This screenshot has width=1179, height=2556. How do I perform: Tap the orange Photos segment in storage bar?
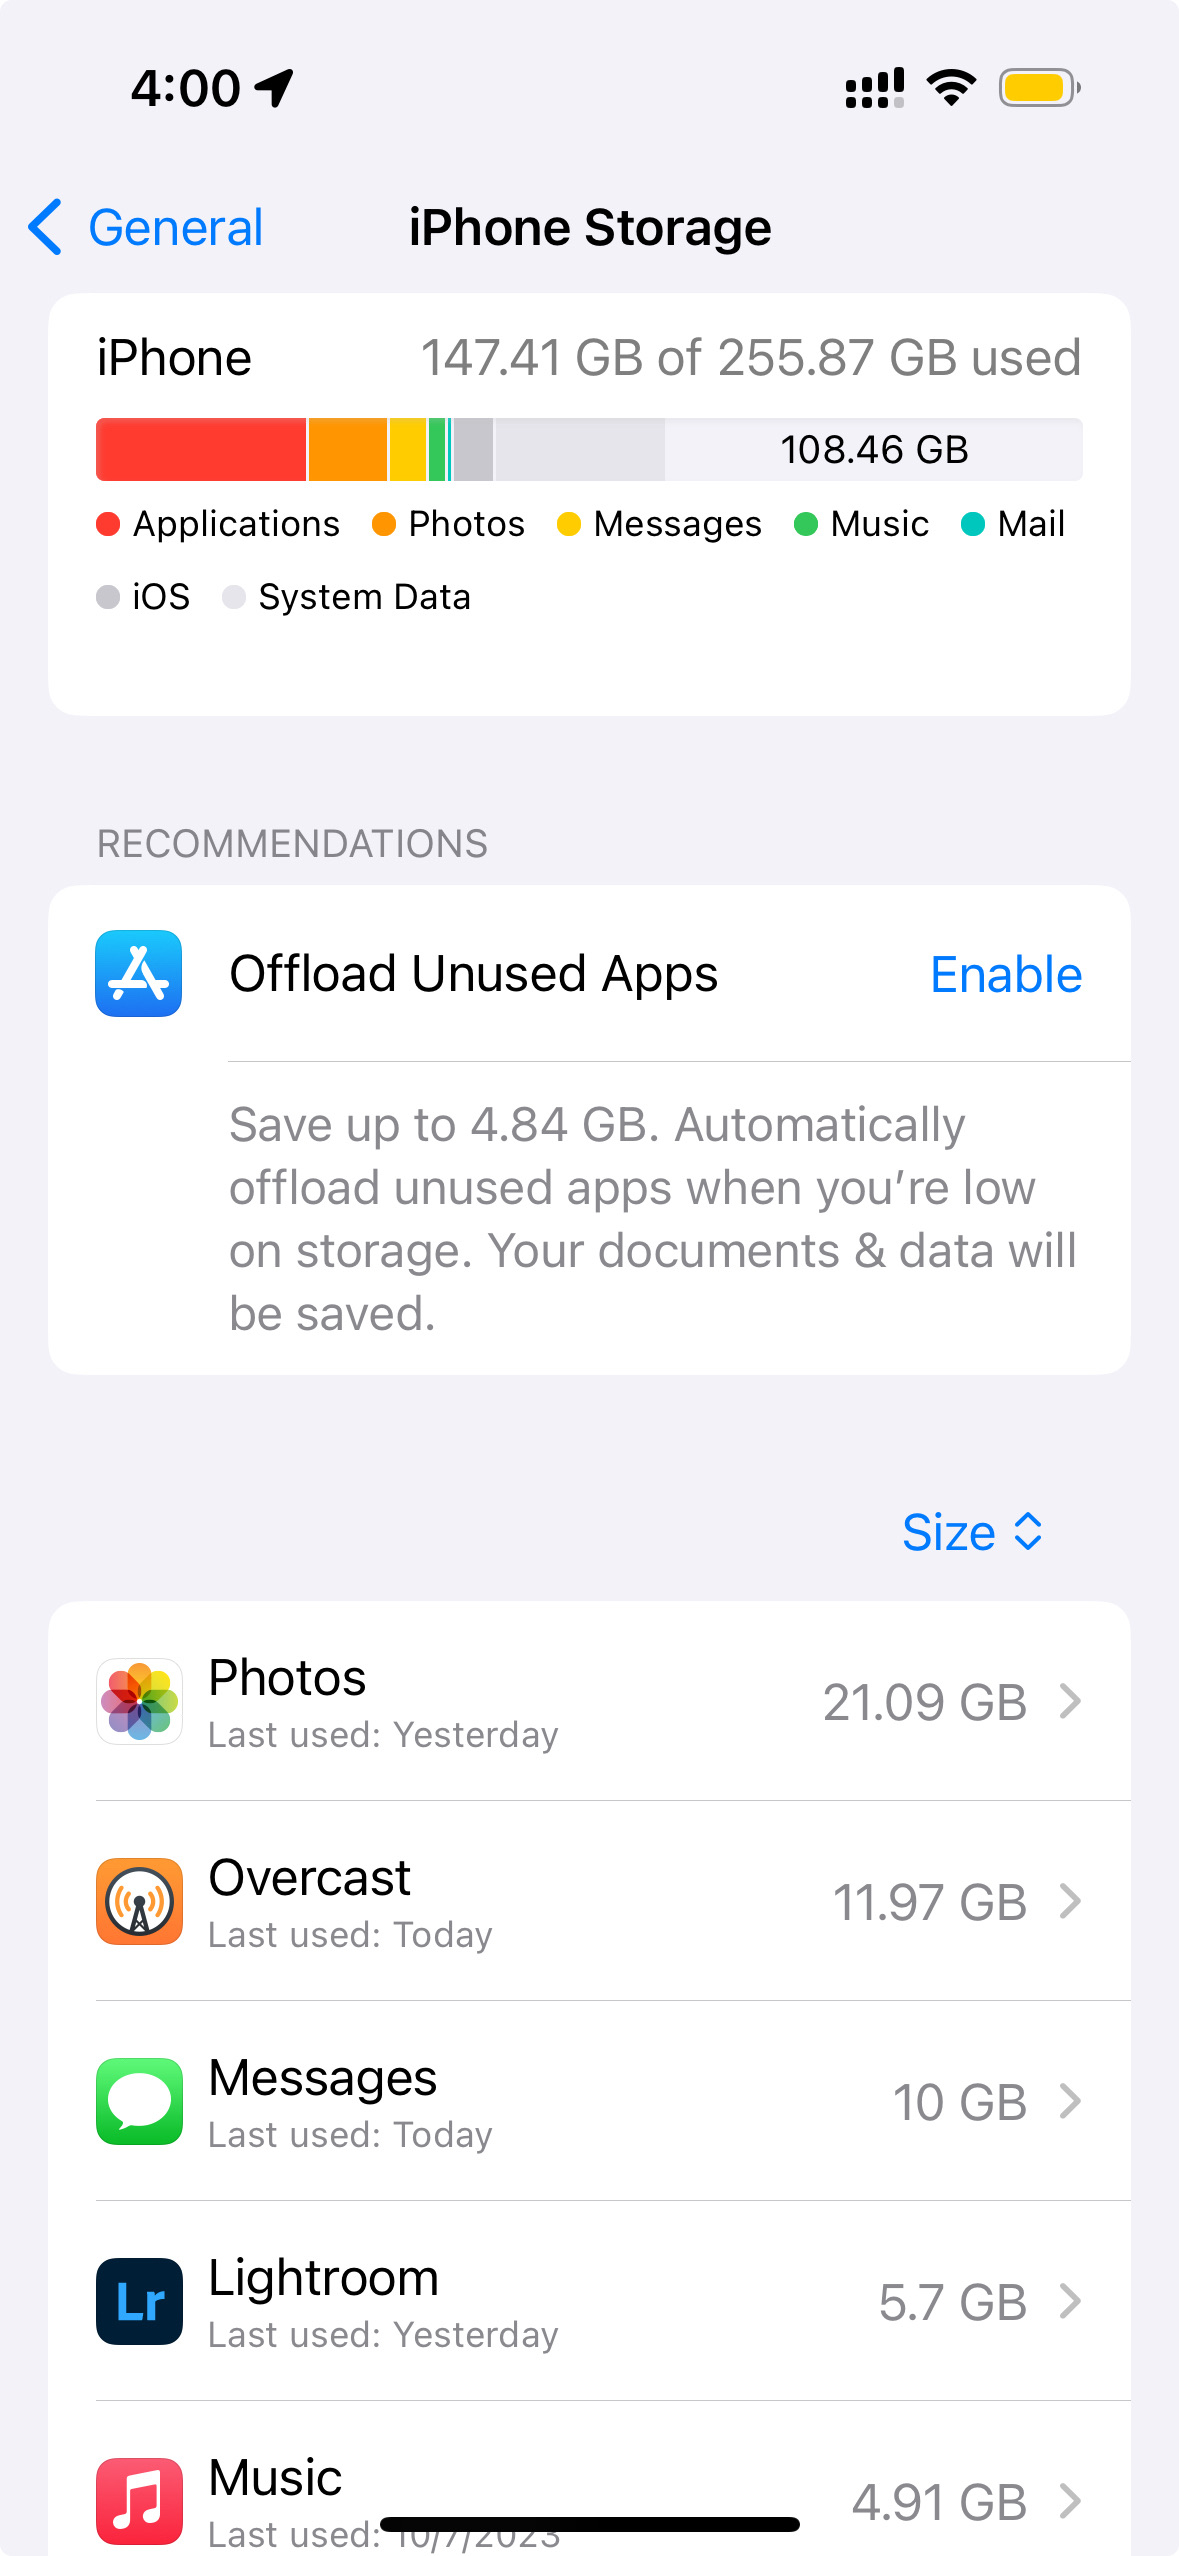[348, 450]
